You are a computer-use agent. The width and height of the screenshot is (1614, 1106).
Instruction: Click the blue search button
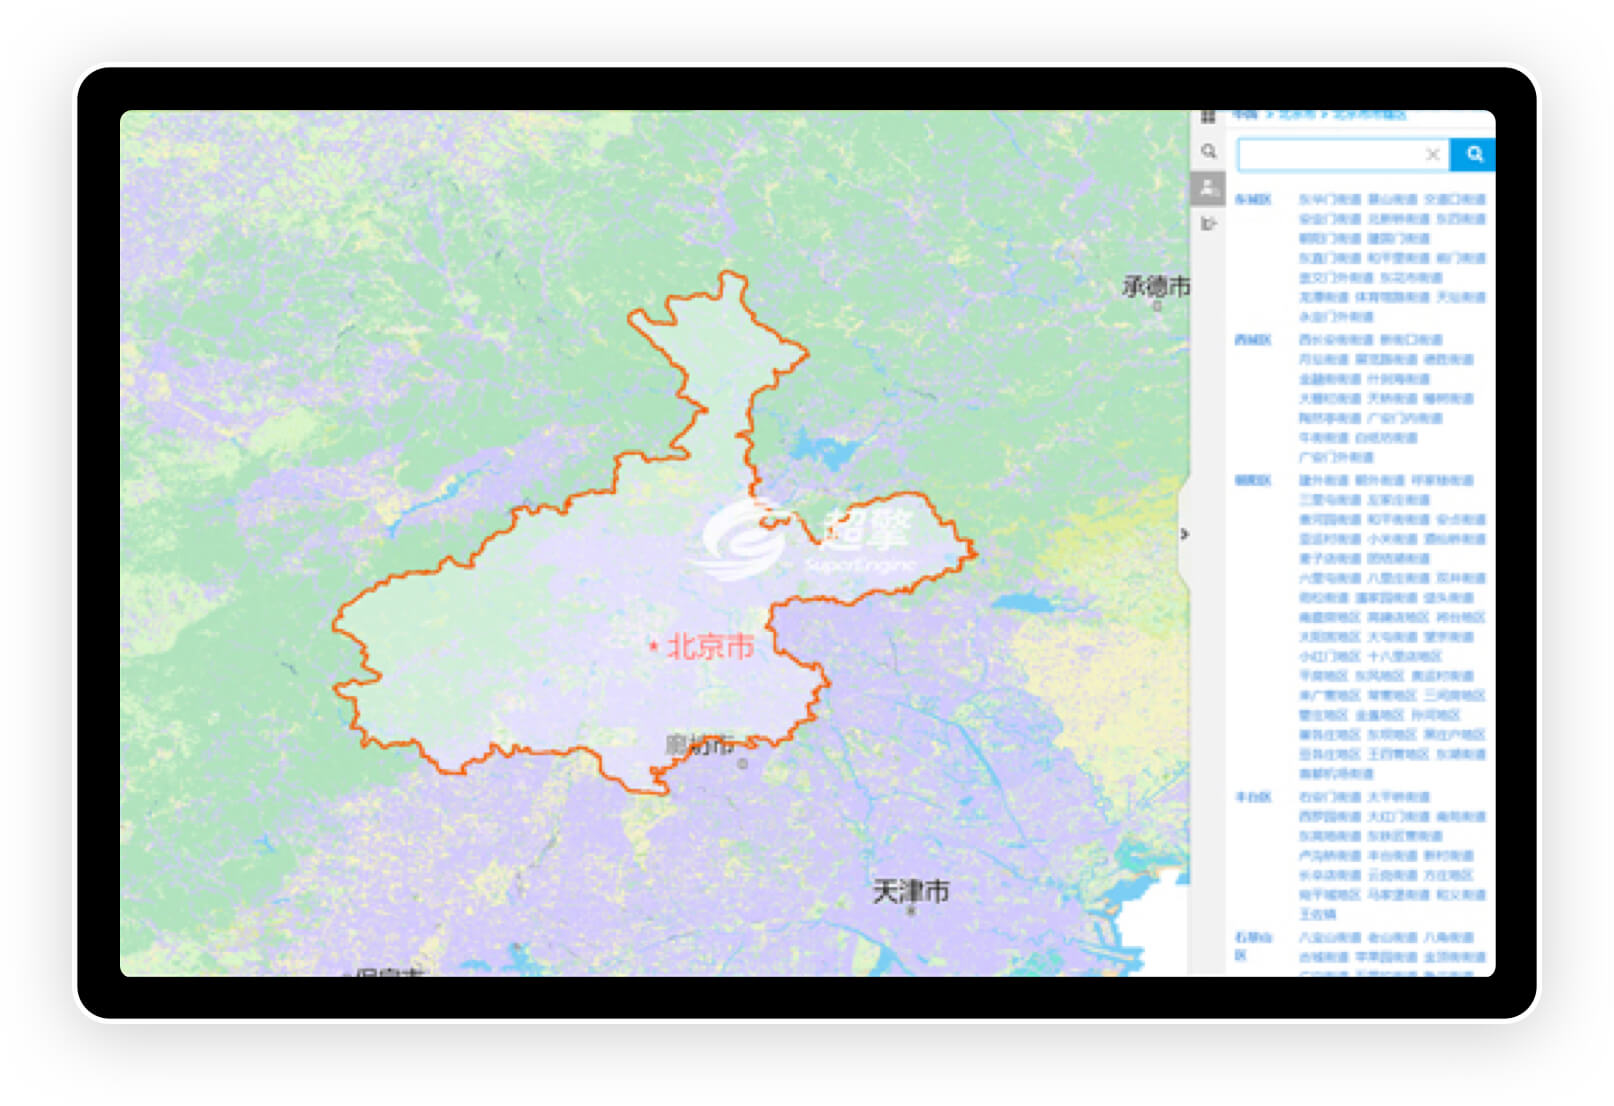click(x=1473, y=154)
